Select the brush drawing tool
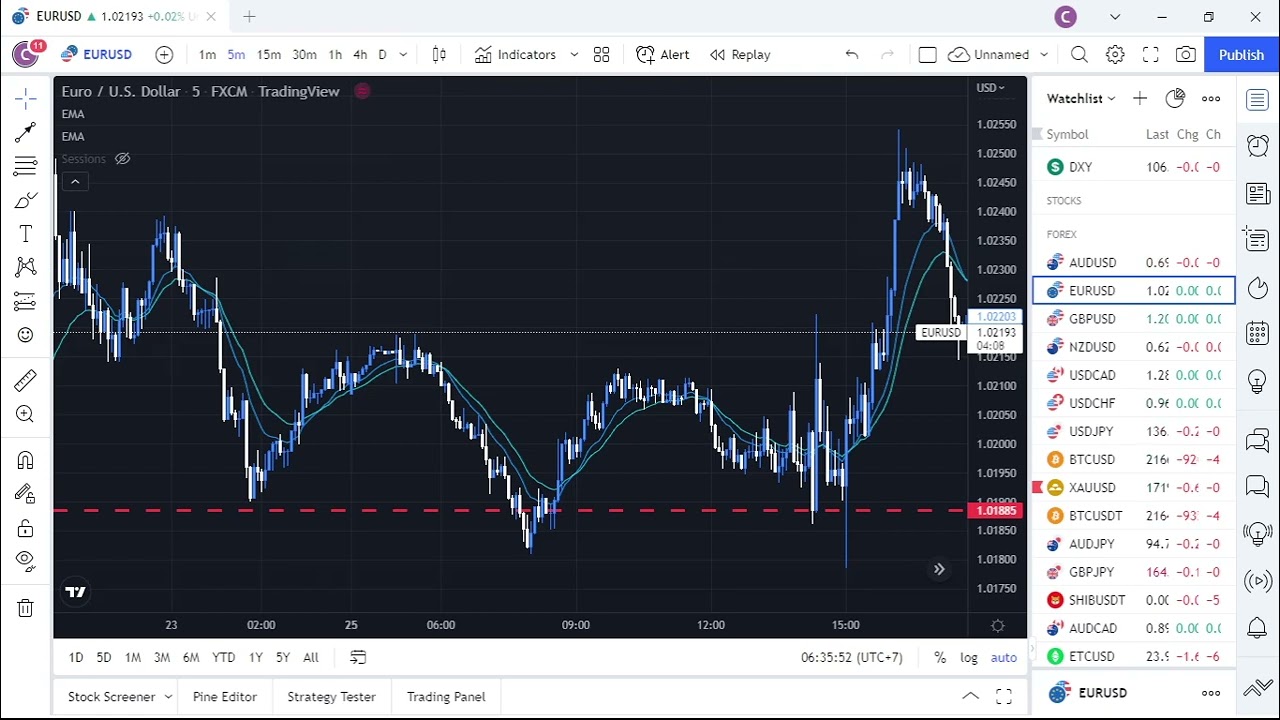 pyautogui.click(x=26, y=199)
